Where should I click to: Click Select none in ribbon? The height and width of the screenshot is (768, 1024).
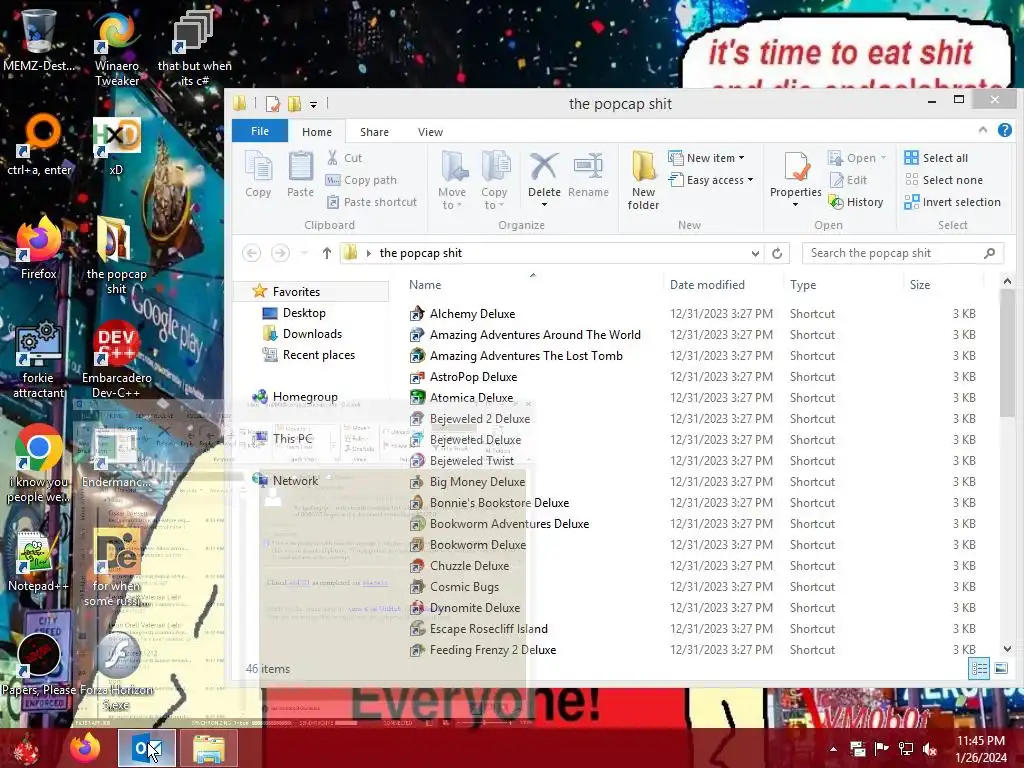[943, 180]
